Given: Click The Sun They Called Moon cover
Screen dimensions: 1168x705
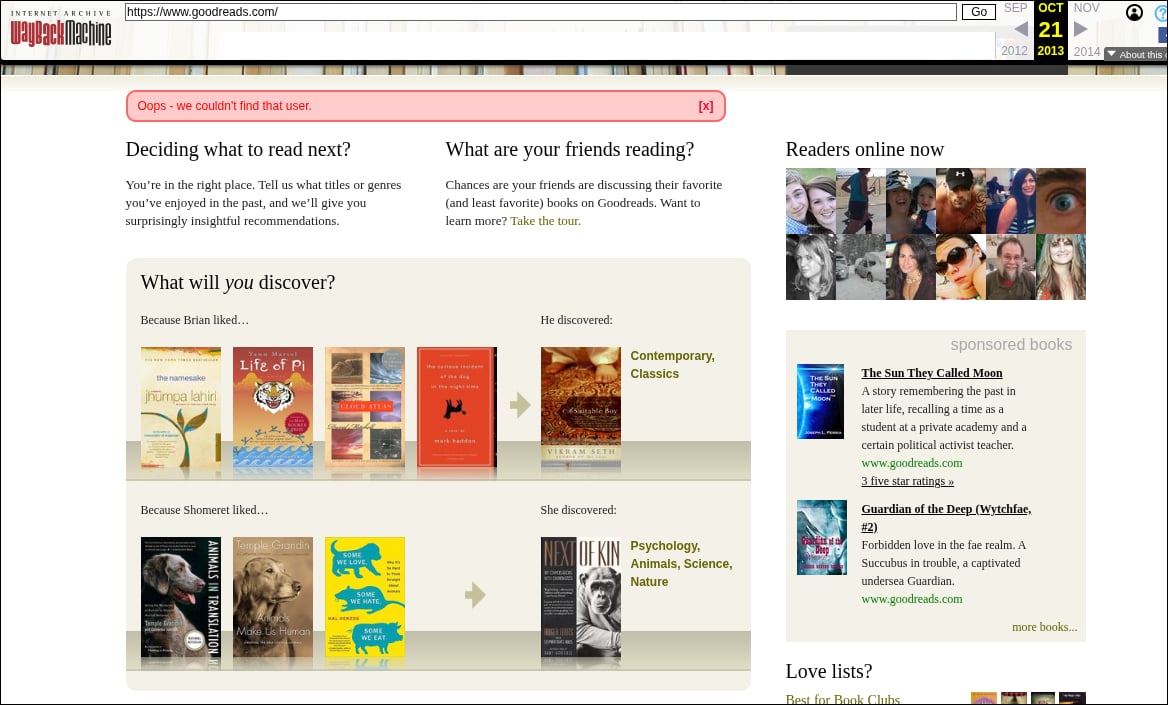Looking at the screenshot, I should (x=820, y=401).
